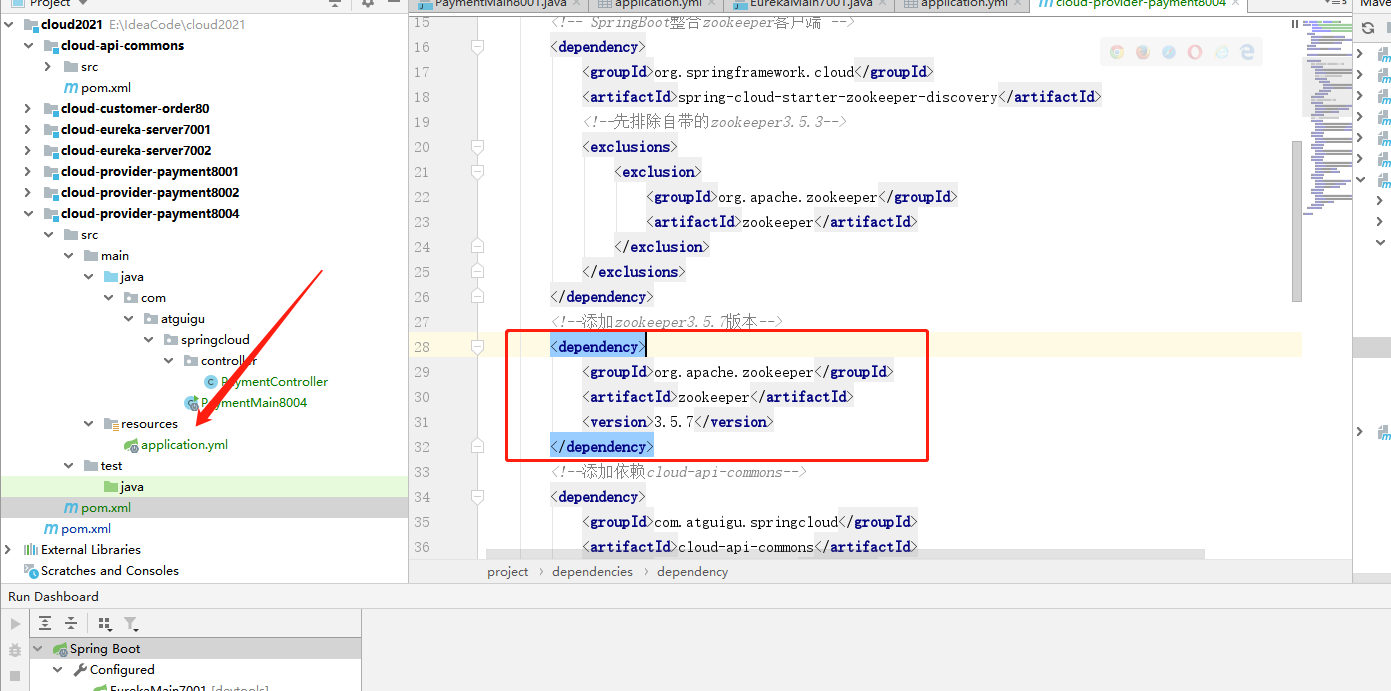Click the editor vertical scrollbar thumb
Image resolution: width=1391 pixels, height=691 pixels.
[1297, 221]
